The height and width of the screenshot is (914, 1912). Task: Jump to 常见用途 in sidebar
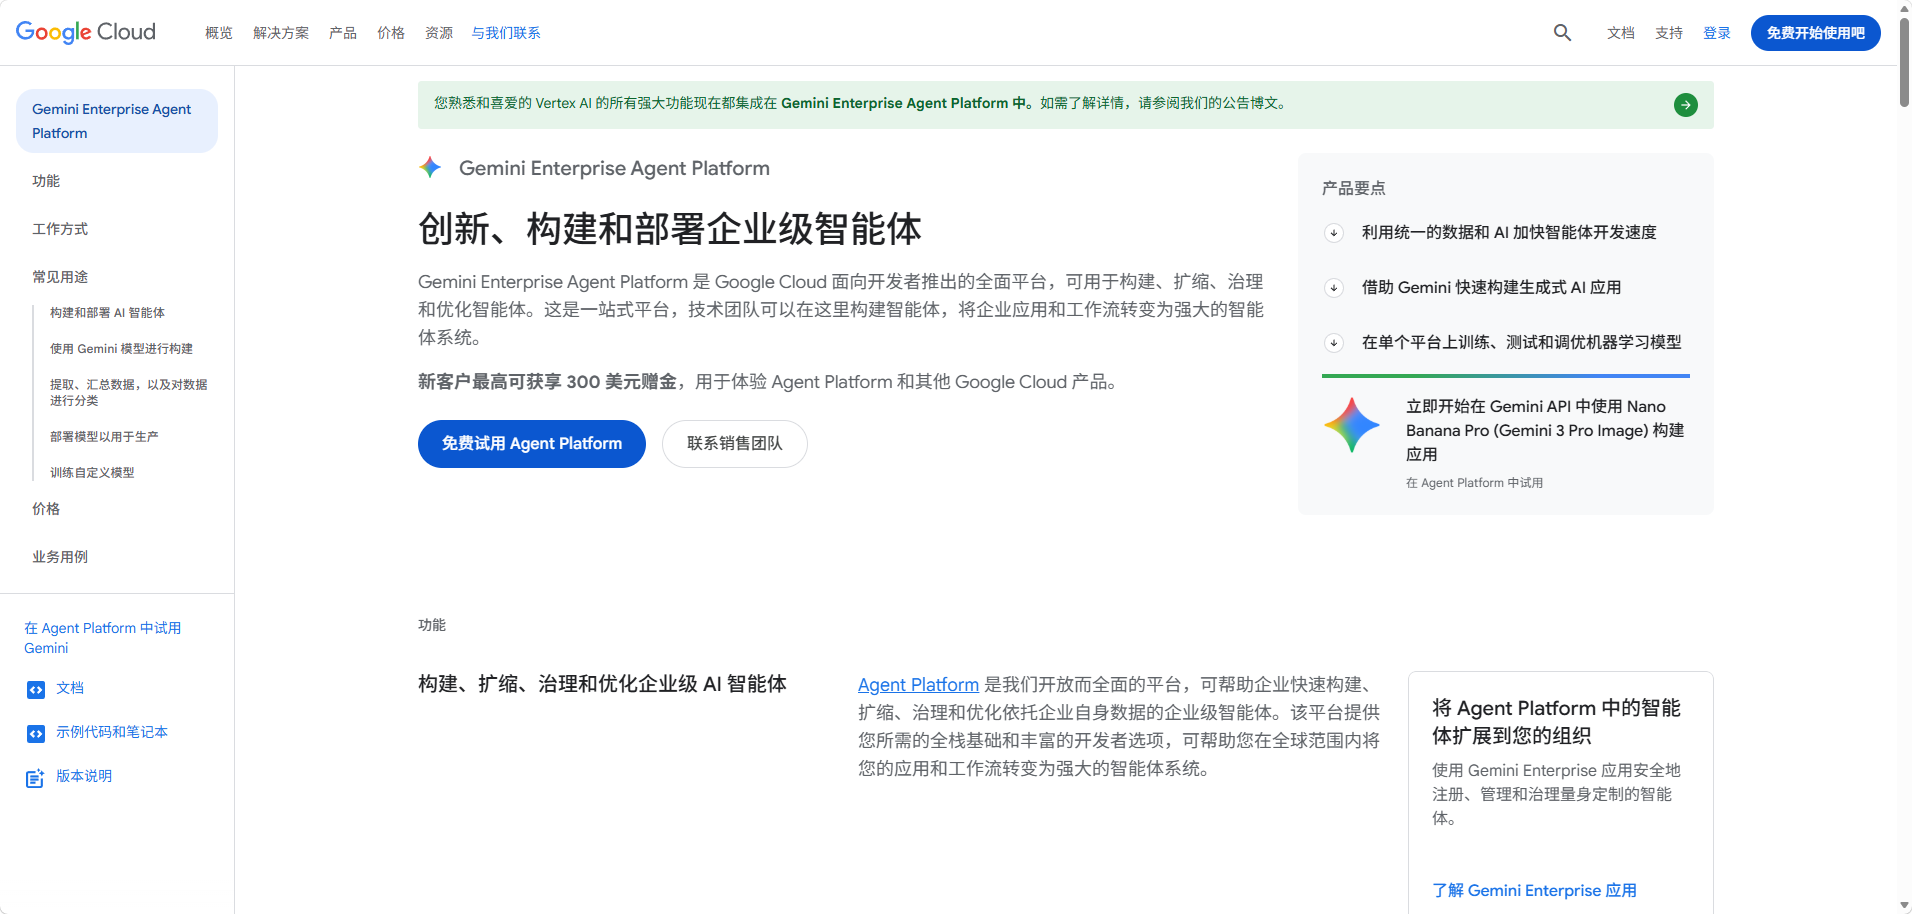[x=60, y=277]
